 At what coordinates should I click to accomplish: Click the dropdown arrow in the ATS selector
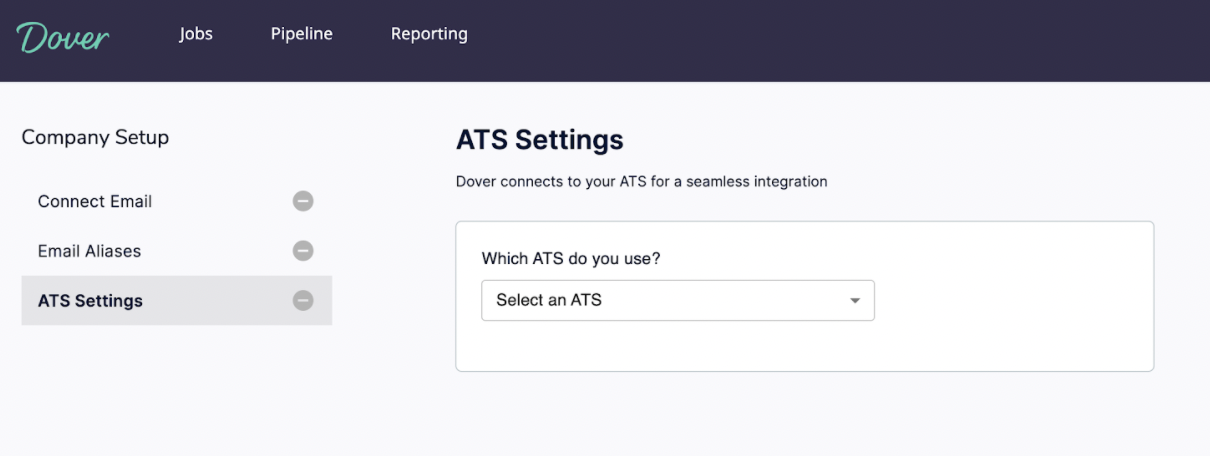pos(855,301)
